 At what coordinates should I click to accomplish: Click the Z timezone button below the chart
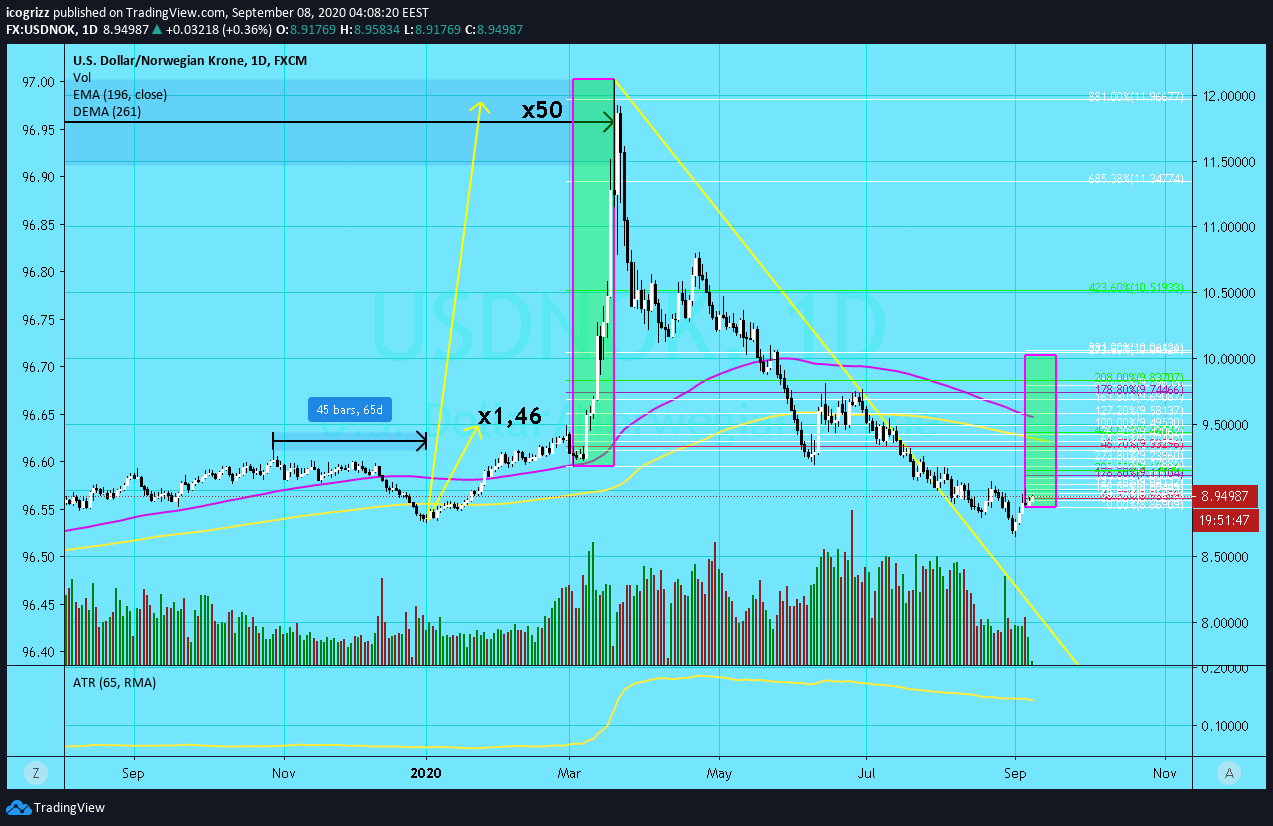click(x=35, y=772)
